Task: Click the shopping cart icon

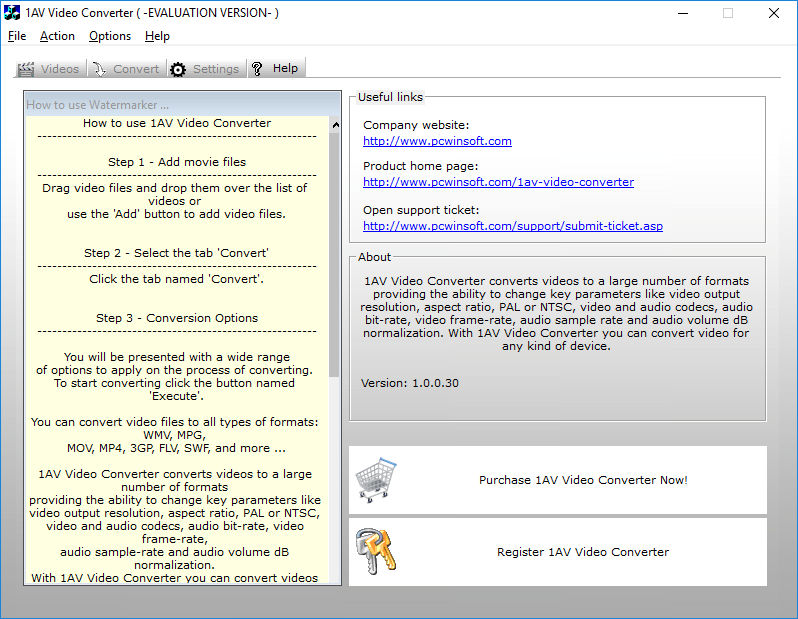Action: 376,480
